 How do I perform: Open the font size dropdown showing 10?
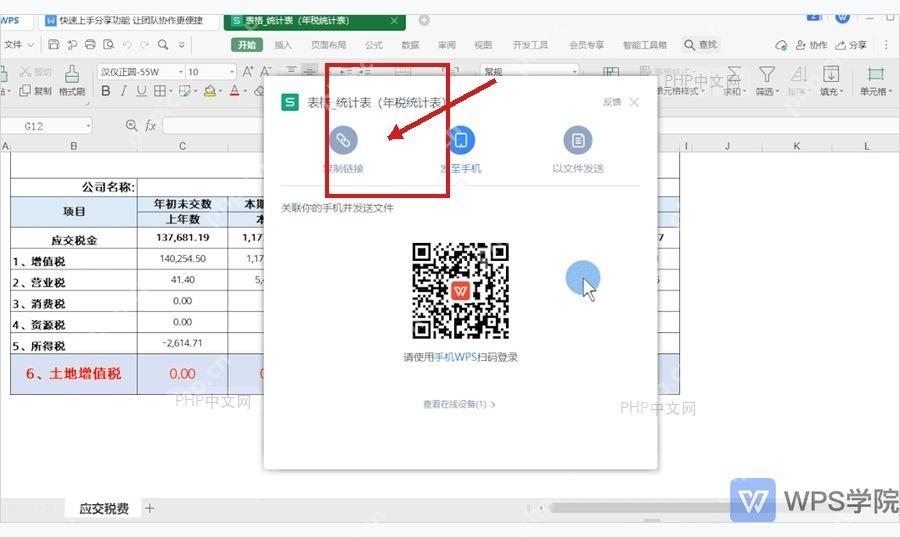coord(232,72)
